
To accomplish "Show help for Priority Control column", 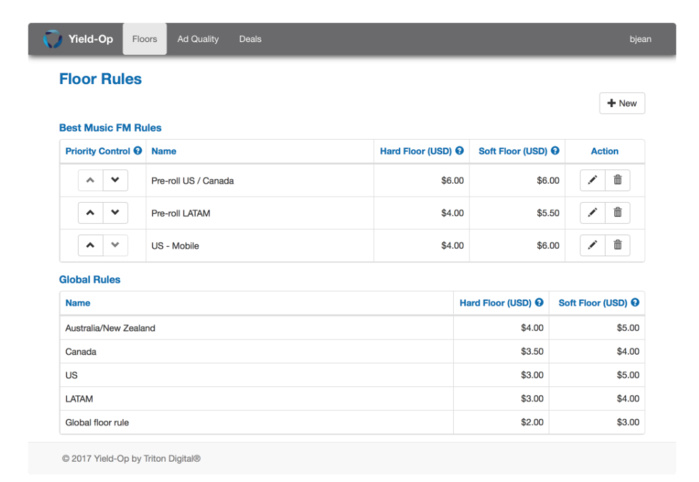I will 138,151.
